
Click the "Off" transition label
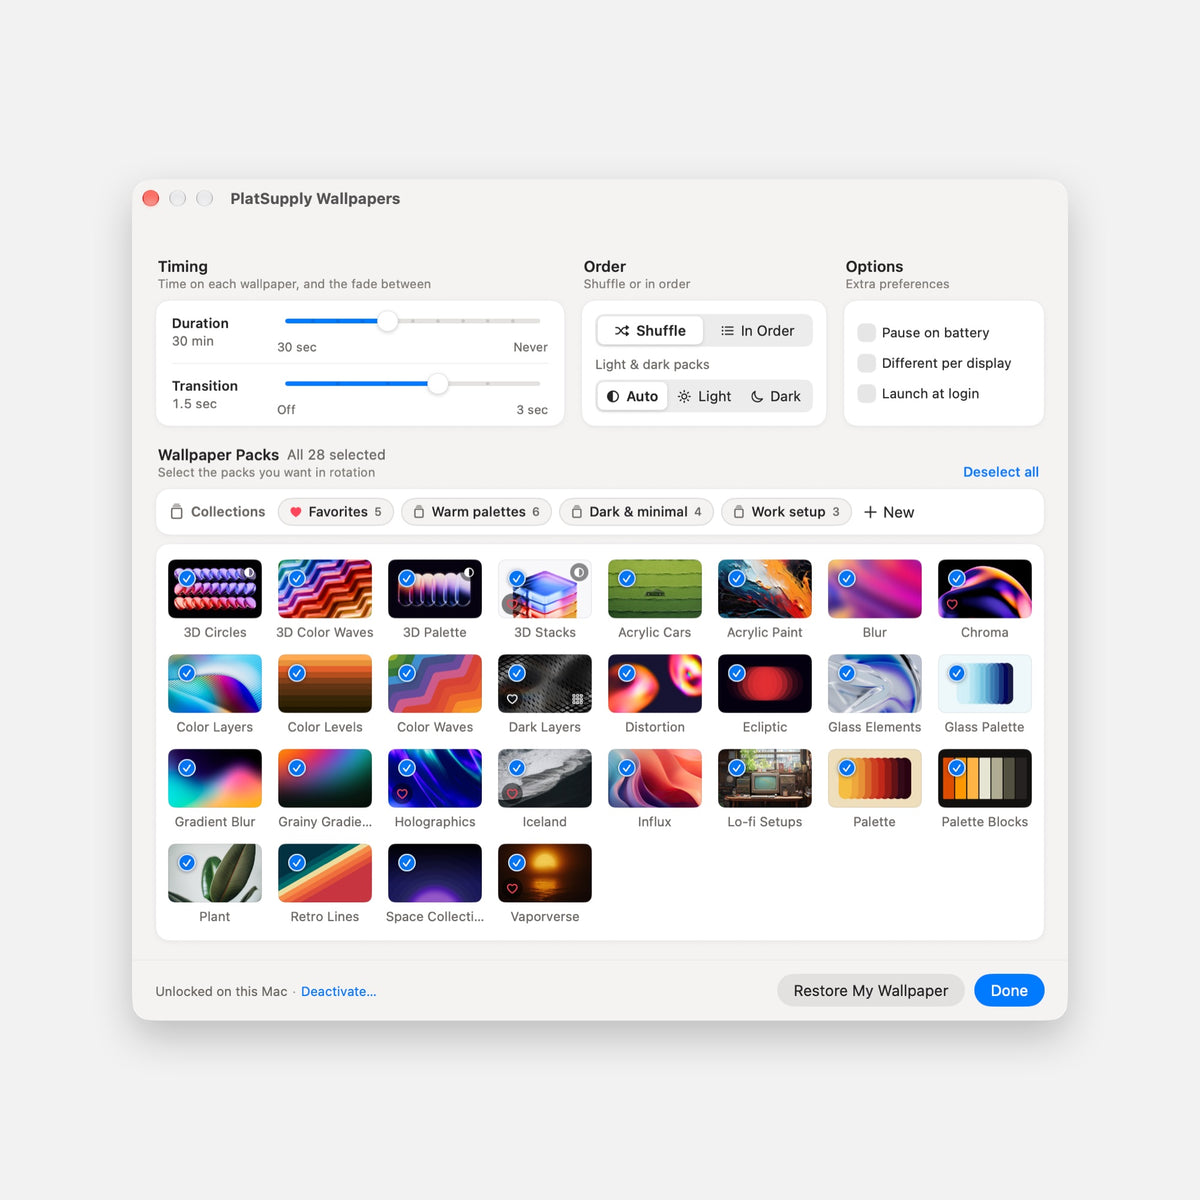tap(286, 410)
